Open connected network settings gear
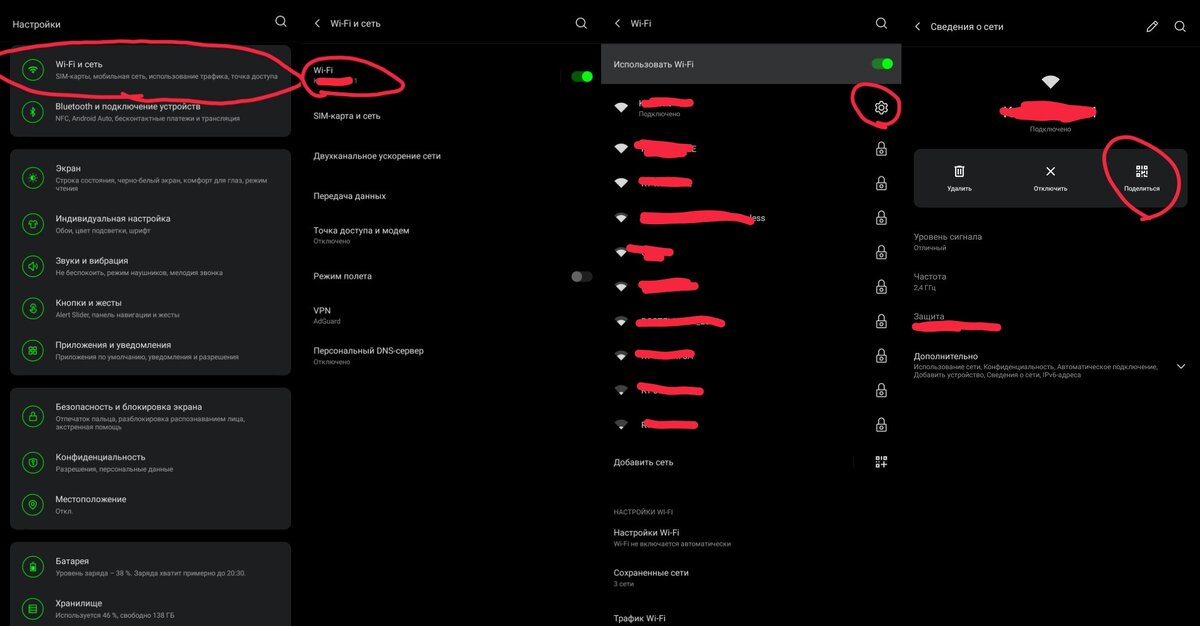Viewport: 1200px width, 626px height. (x=881, y=107)
